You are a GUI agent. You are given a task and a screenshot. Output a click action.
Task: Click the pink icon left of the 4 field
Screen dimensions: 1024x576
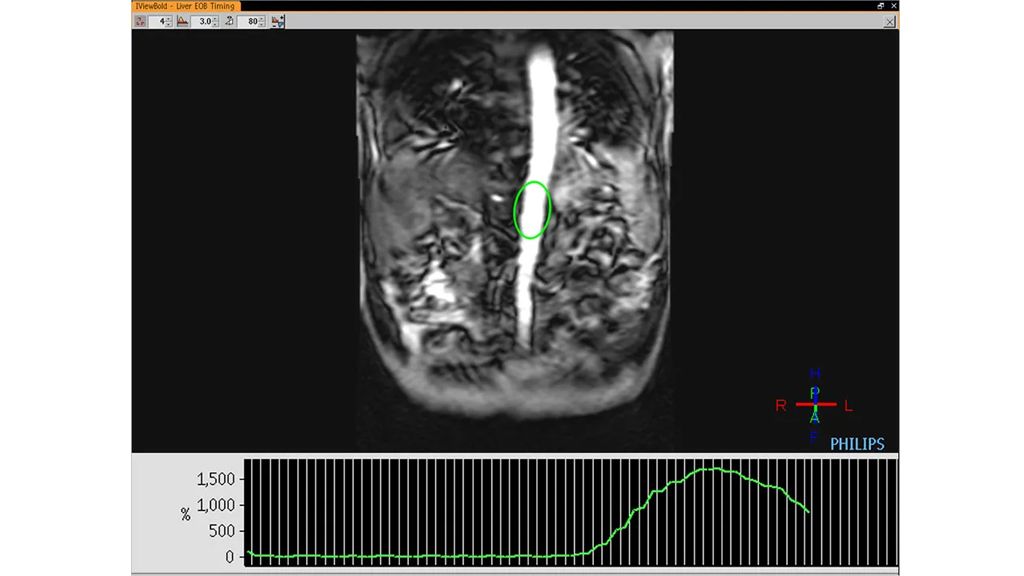(x=140, y=22)
